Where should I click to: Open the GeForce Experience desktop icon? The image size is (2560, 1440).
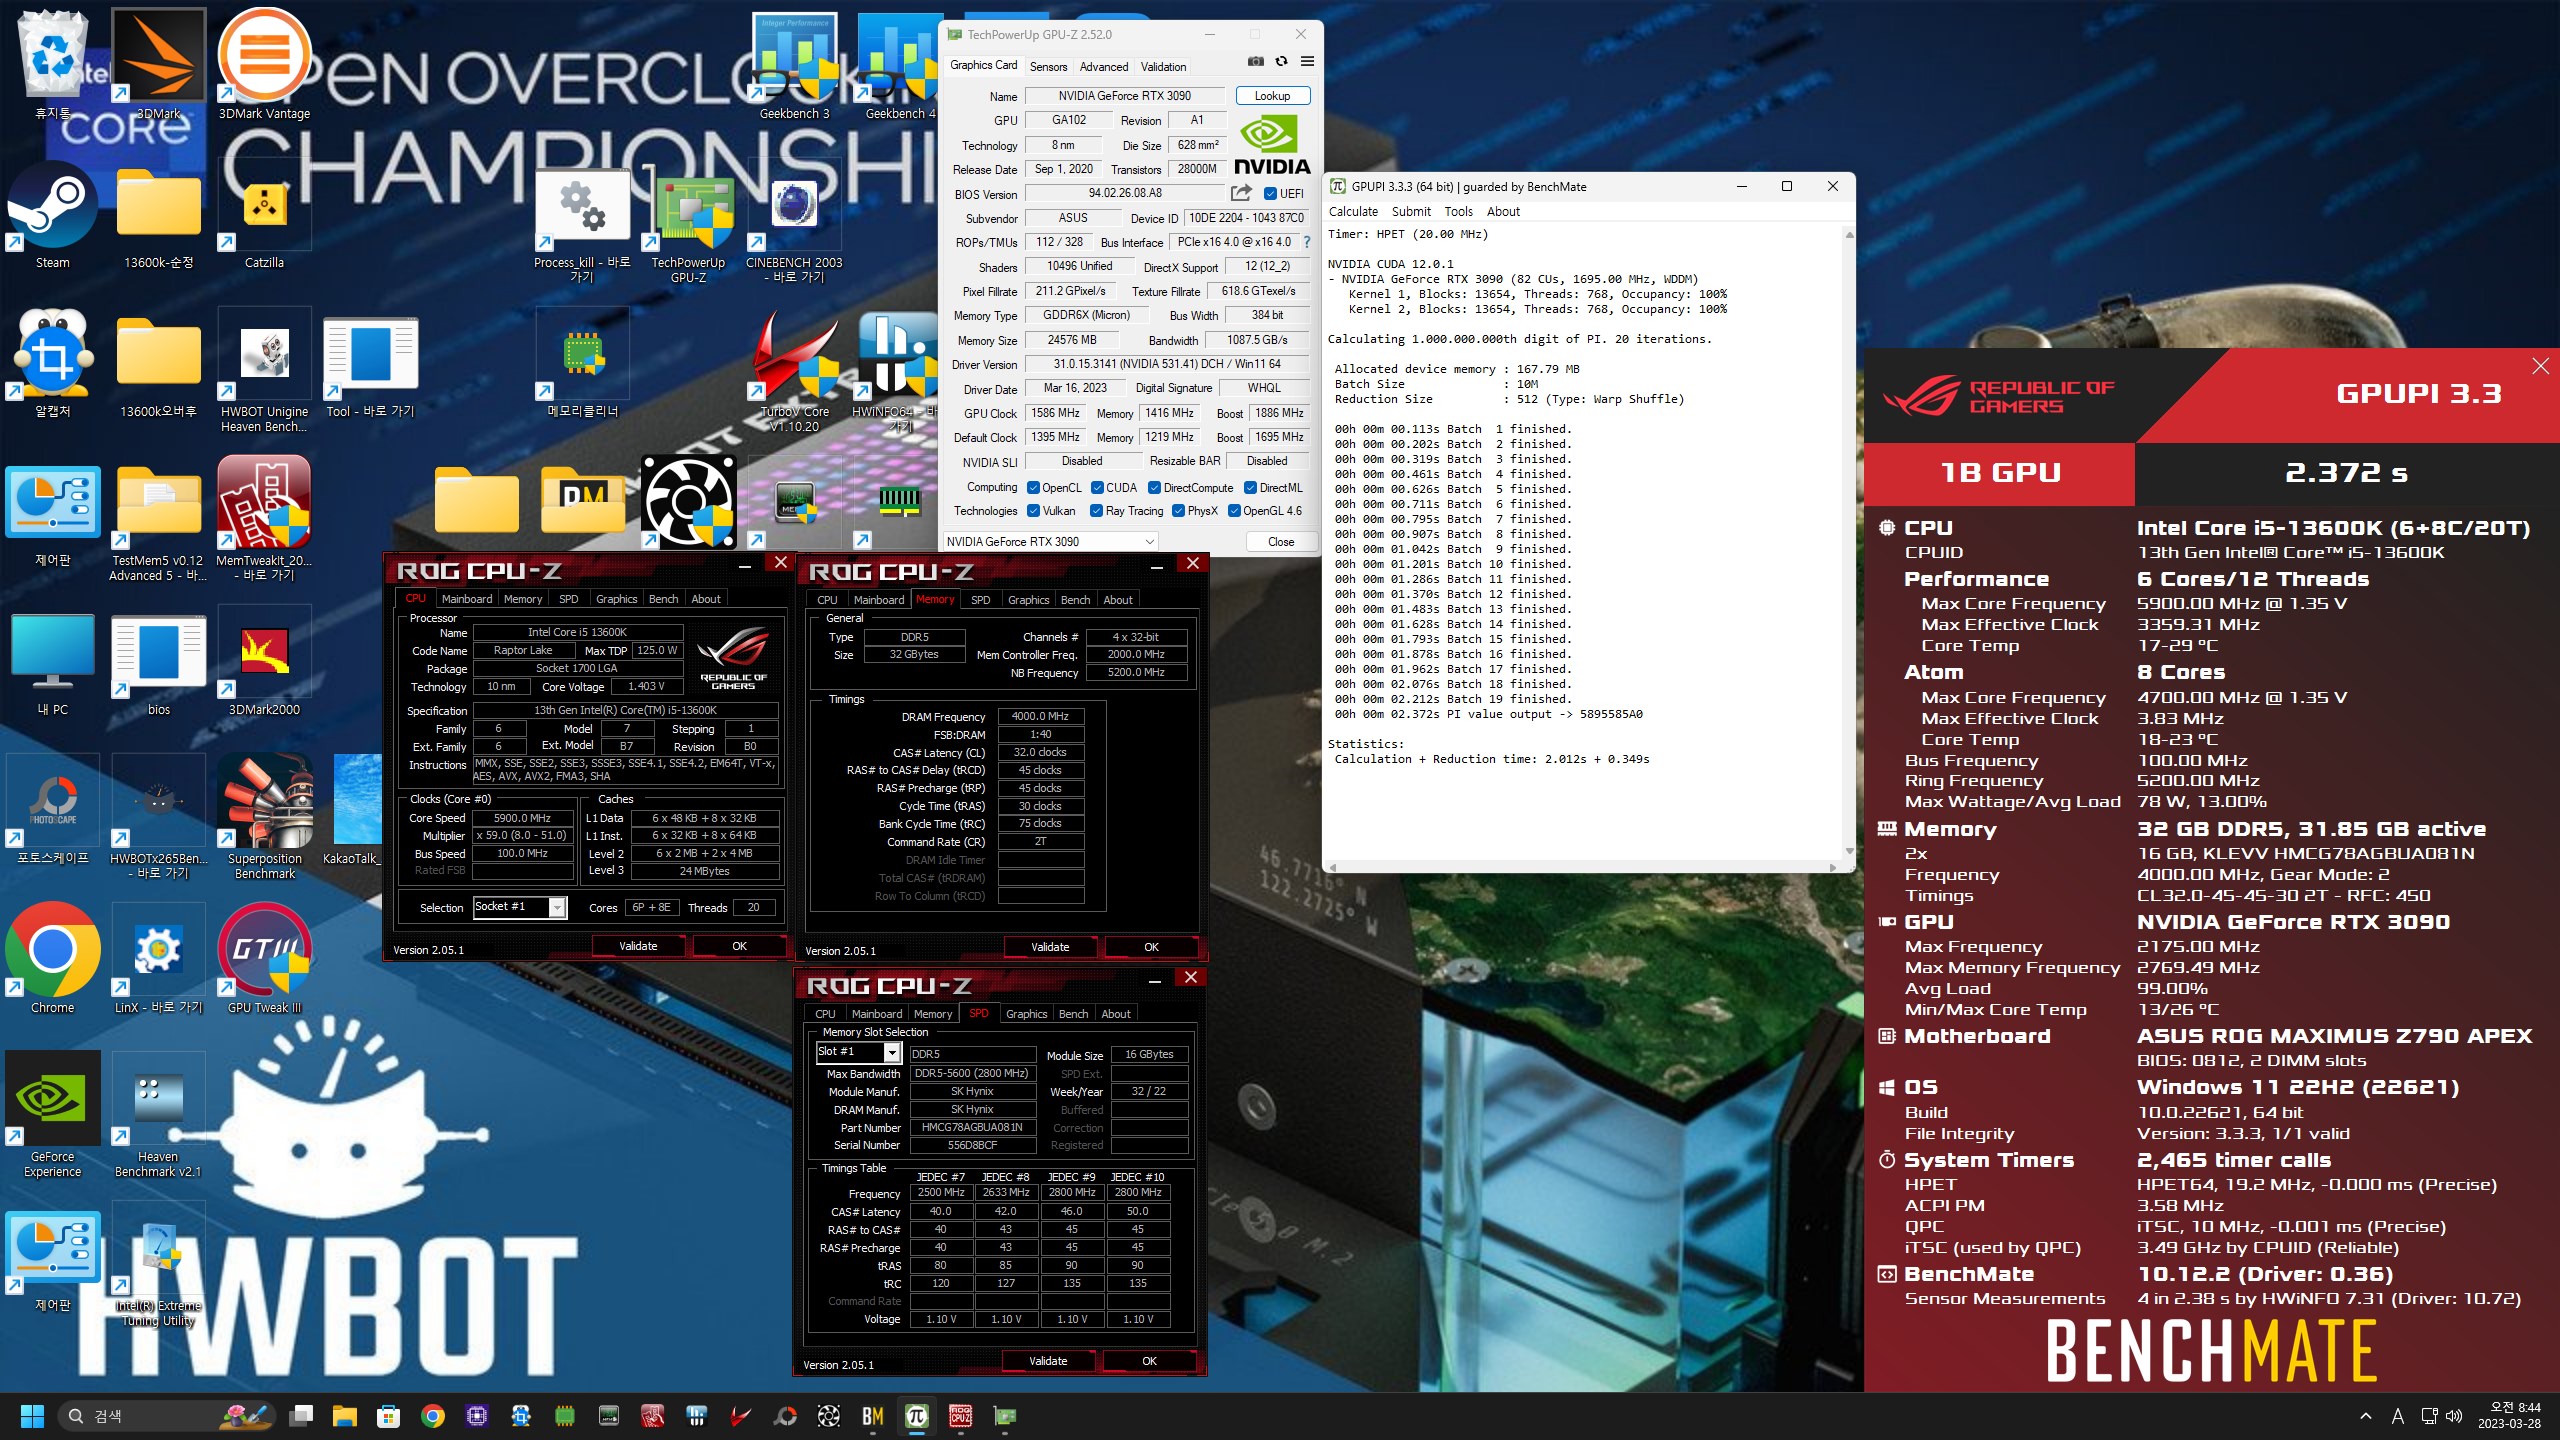(x=53, y=1116)
